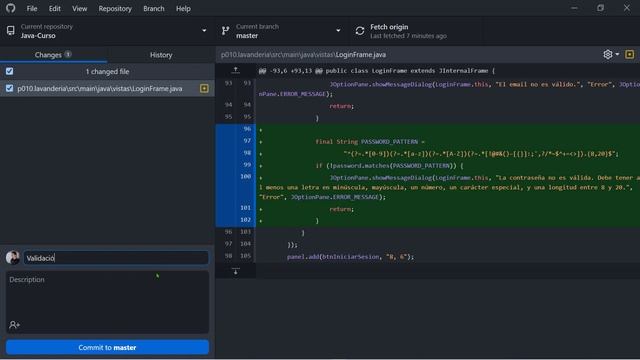Click the fetch origin sync icon

pyautogui.click(x=360, y=31)
